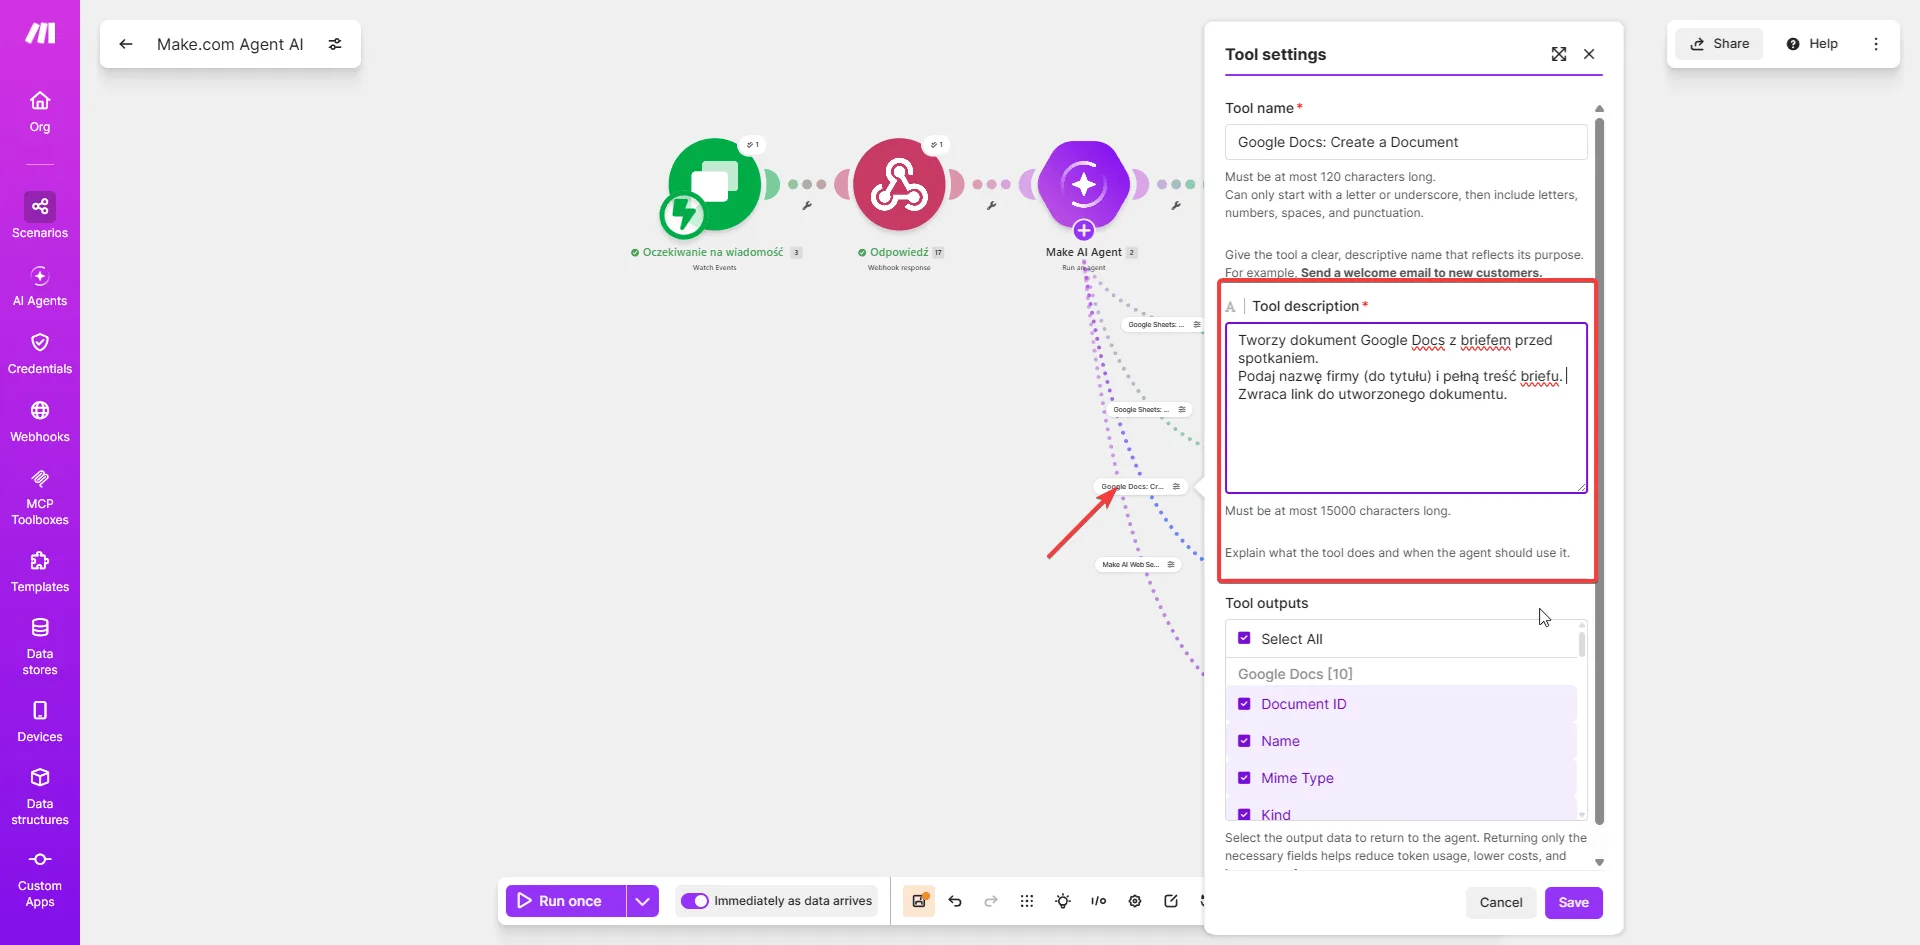Go to Scenarios in the sidebar

coord(40,216)
